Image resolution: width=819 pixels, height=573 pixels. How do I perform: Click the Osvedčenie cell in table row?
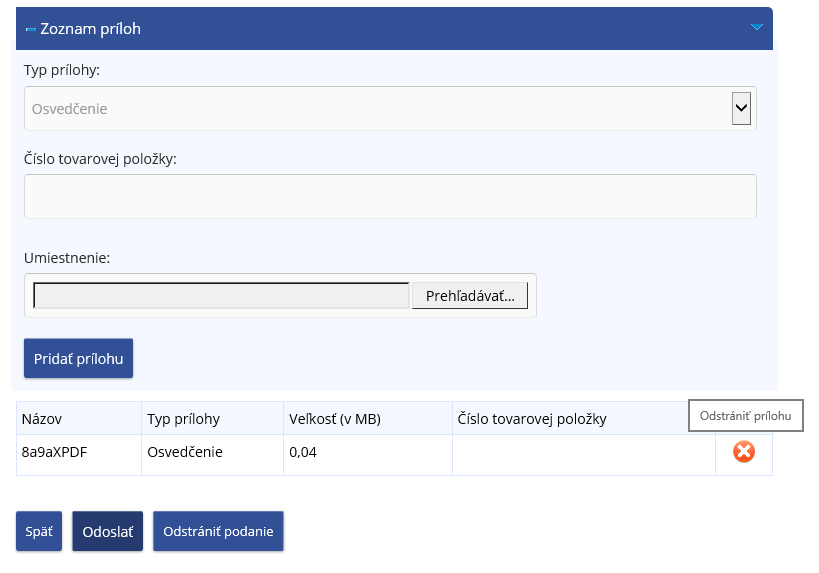click(x=185, y=452)
